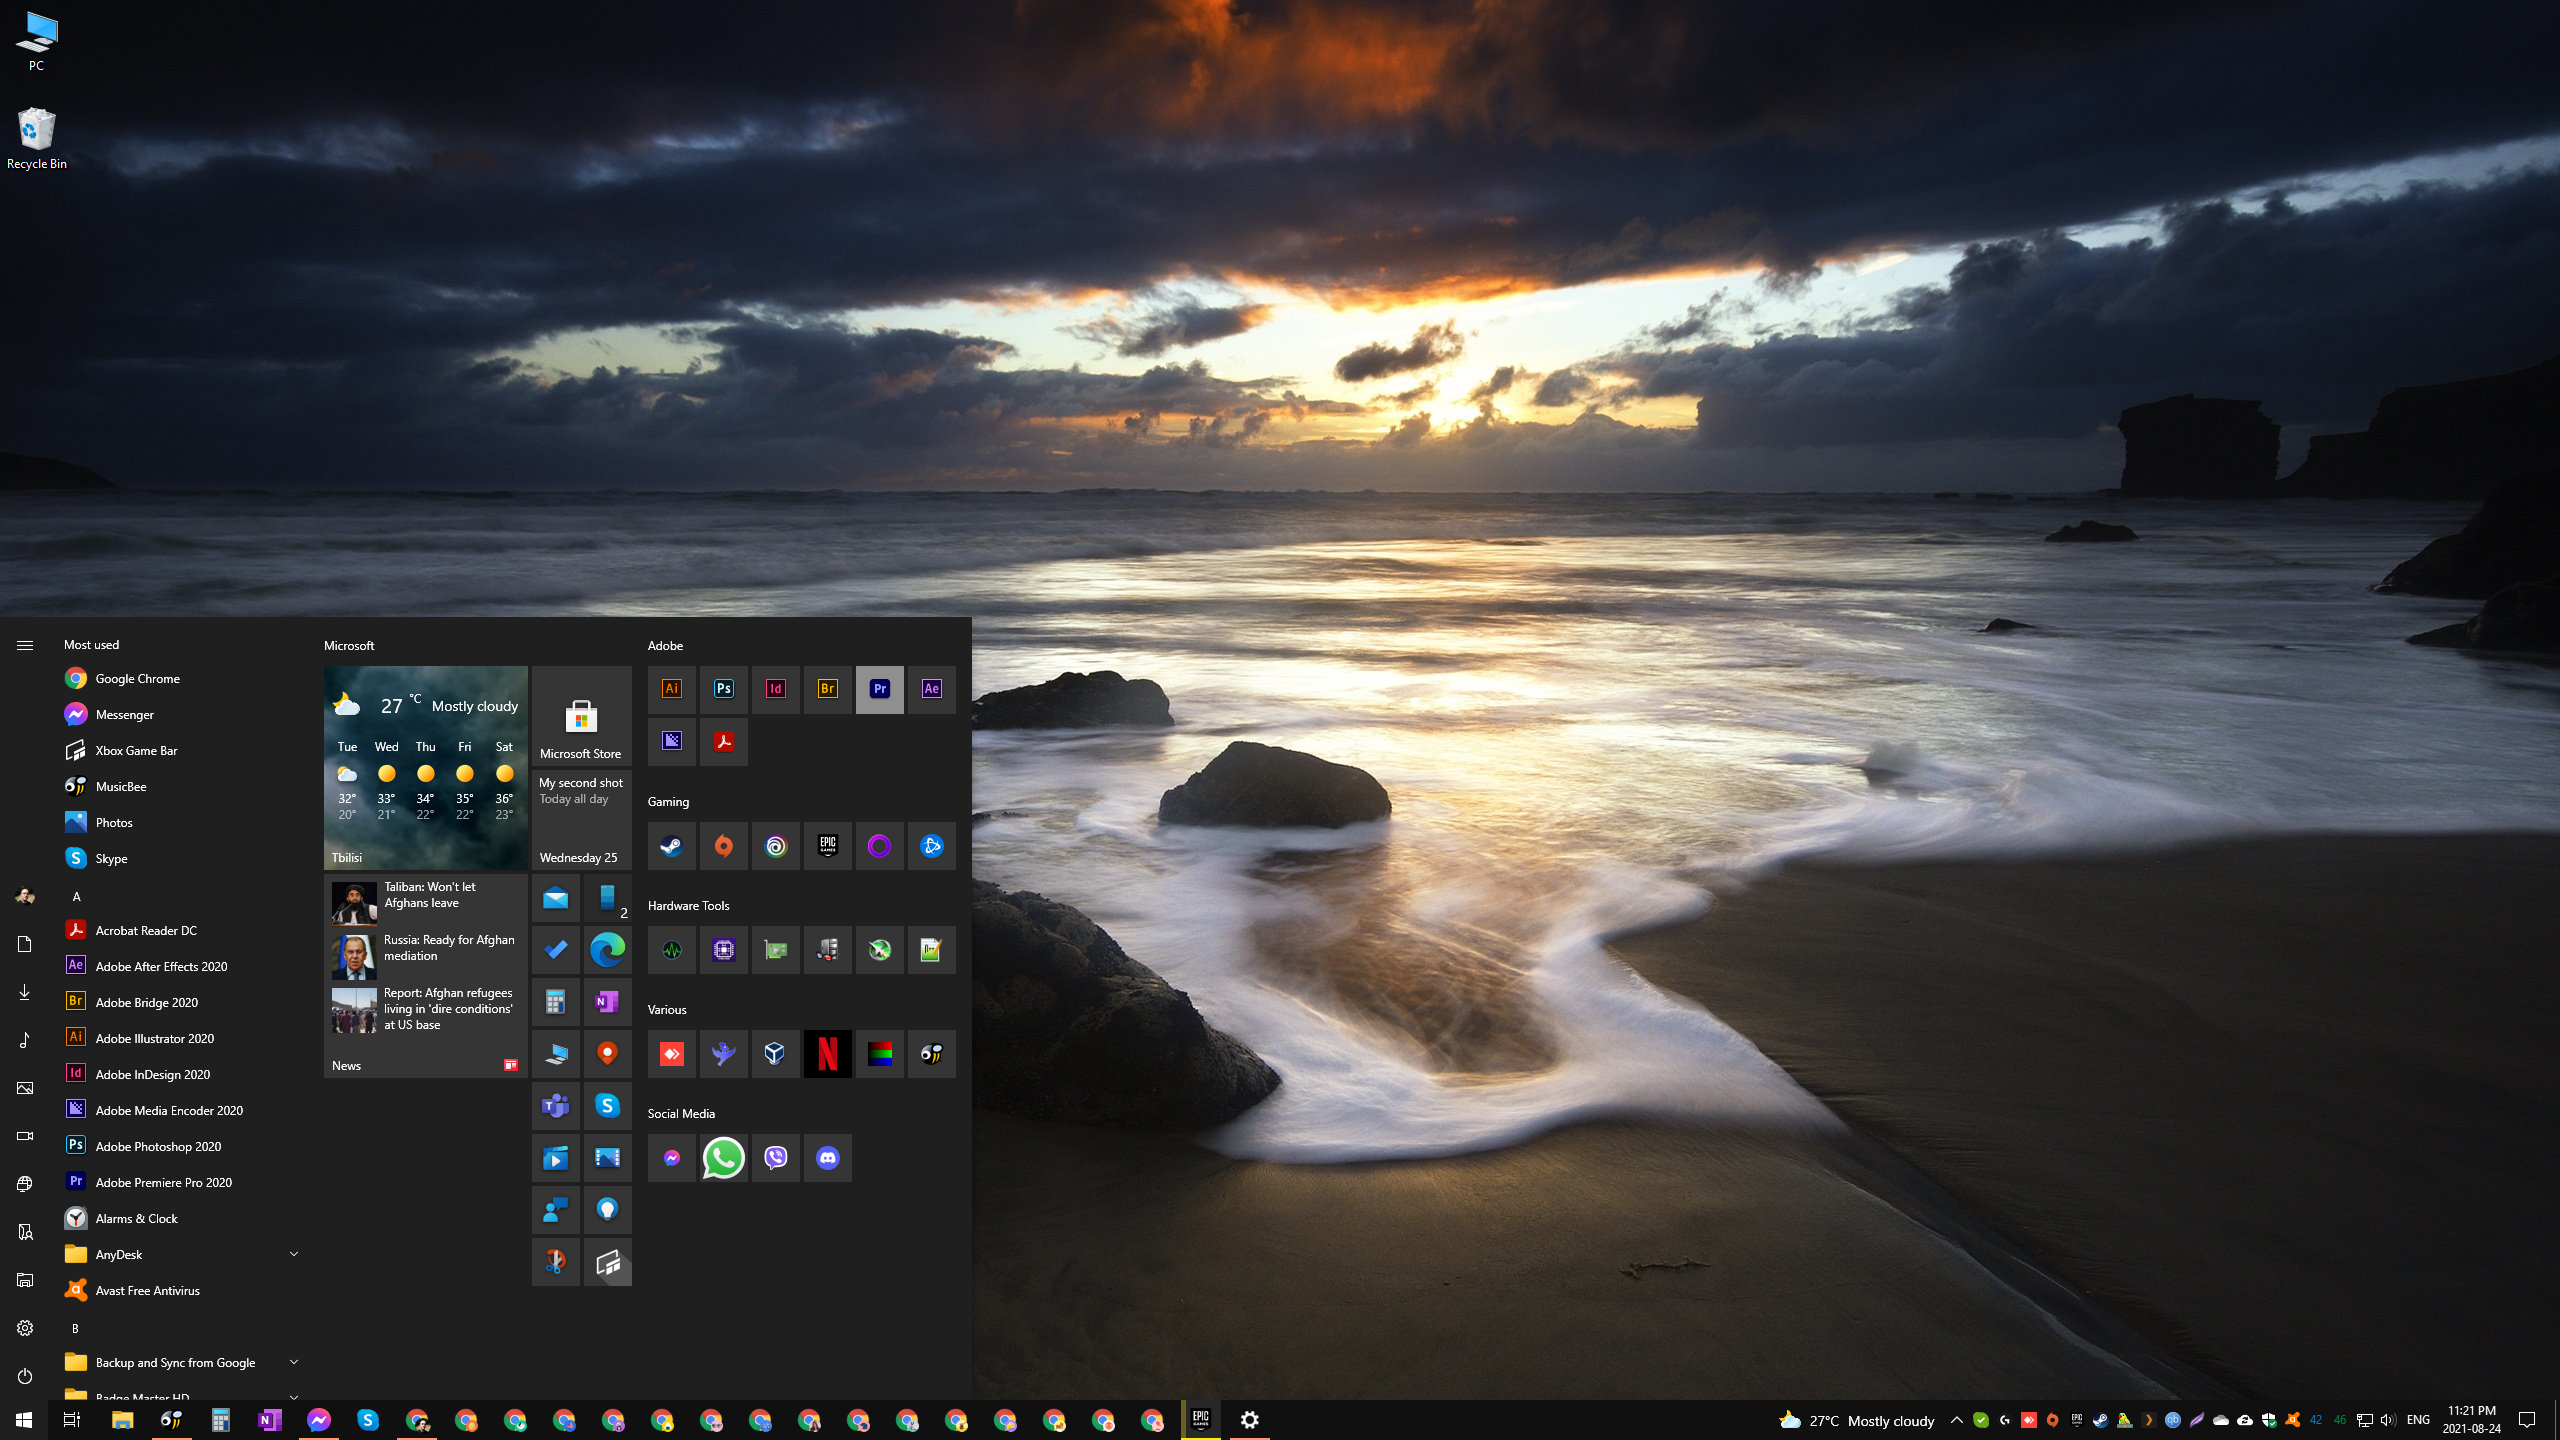
Task: Open Task View on the taskbar
Action: pyautogui.click(x=72, y=1420)
